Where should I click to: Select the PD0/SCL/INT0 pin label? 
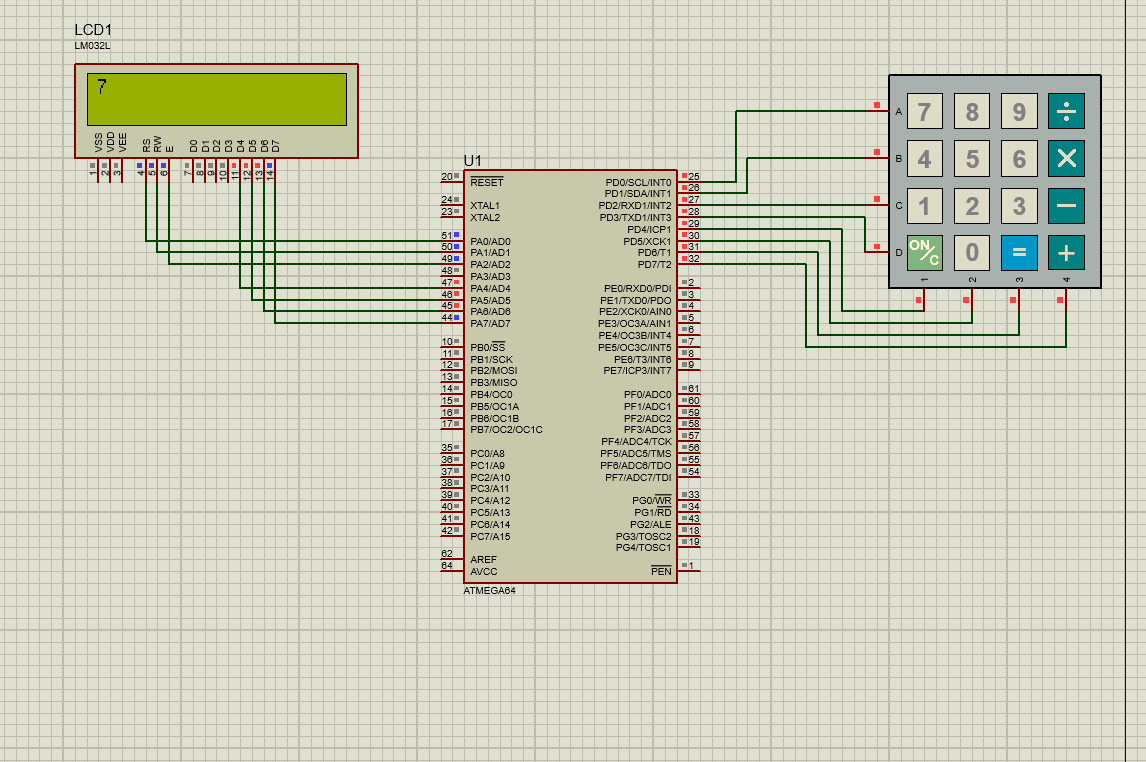point(638,182)
